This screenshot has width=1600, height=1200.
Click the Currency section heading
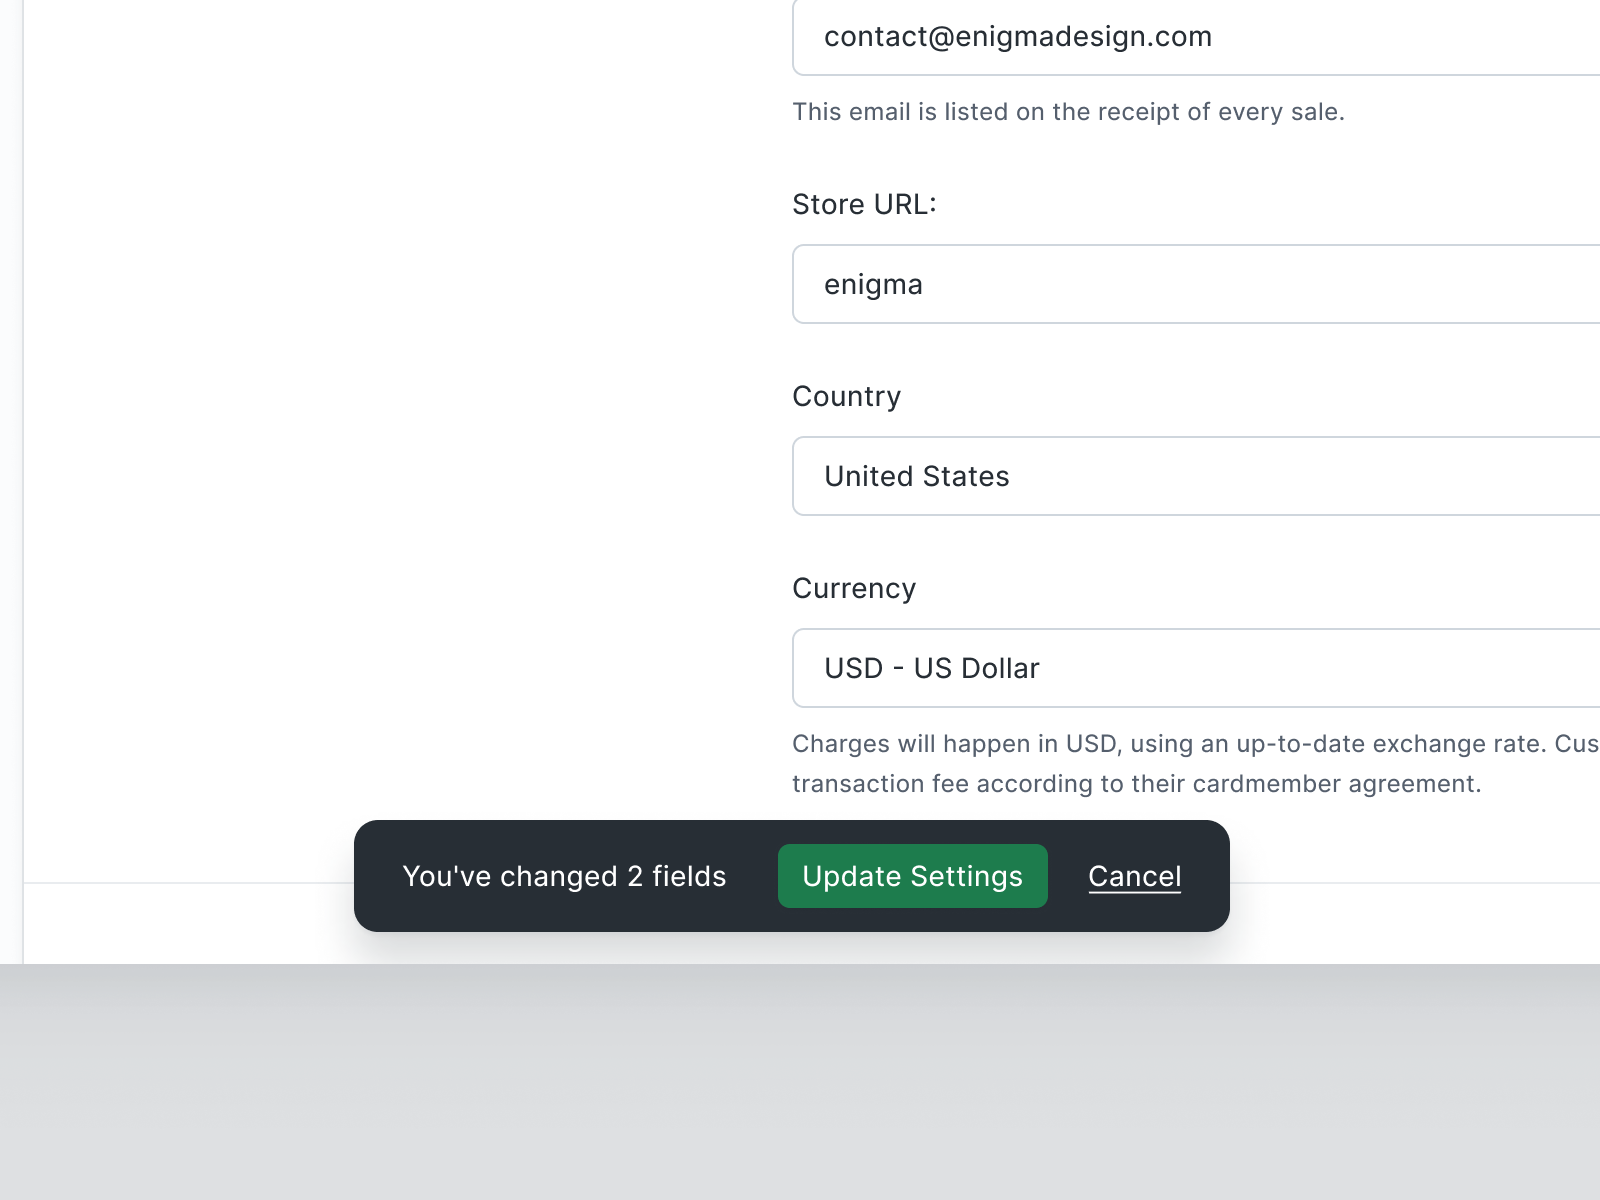854,588
